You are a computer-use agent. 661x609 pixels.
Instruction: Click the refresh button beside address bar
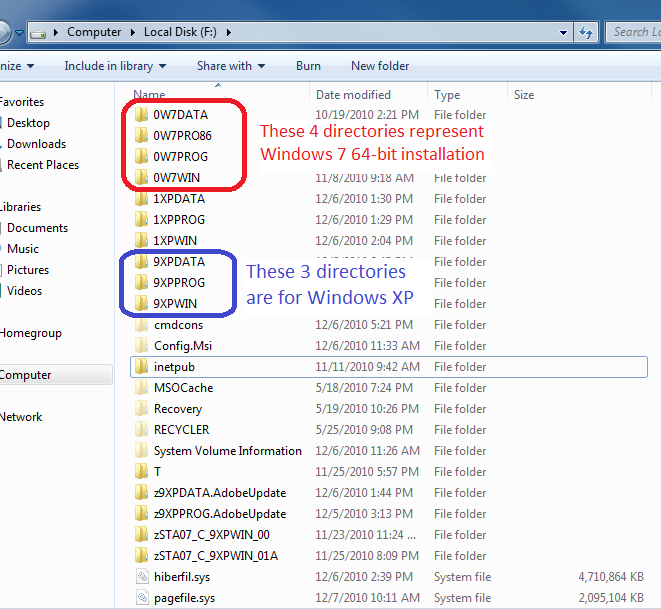(x=586, y=32)
